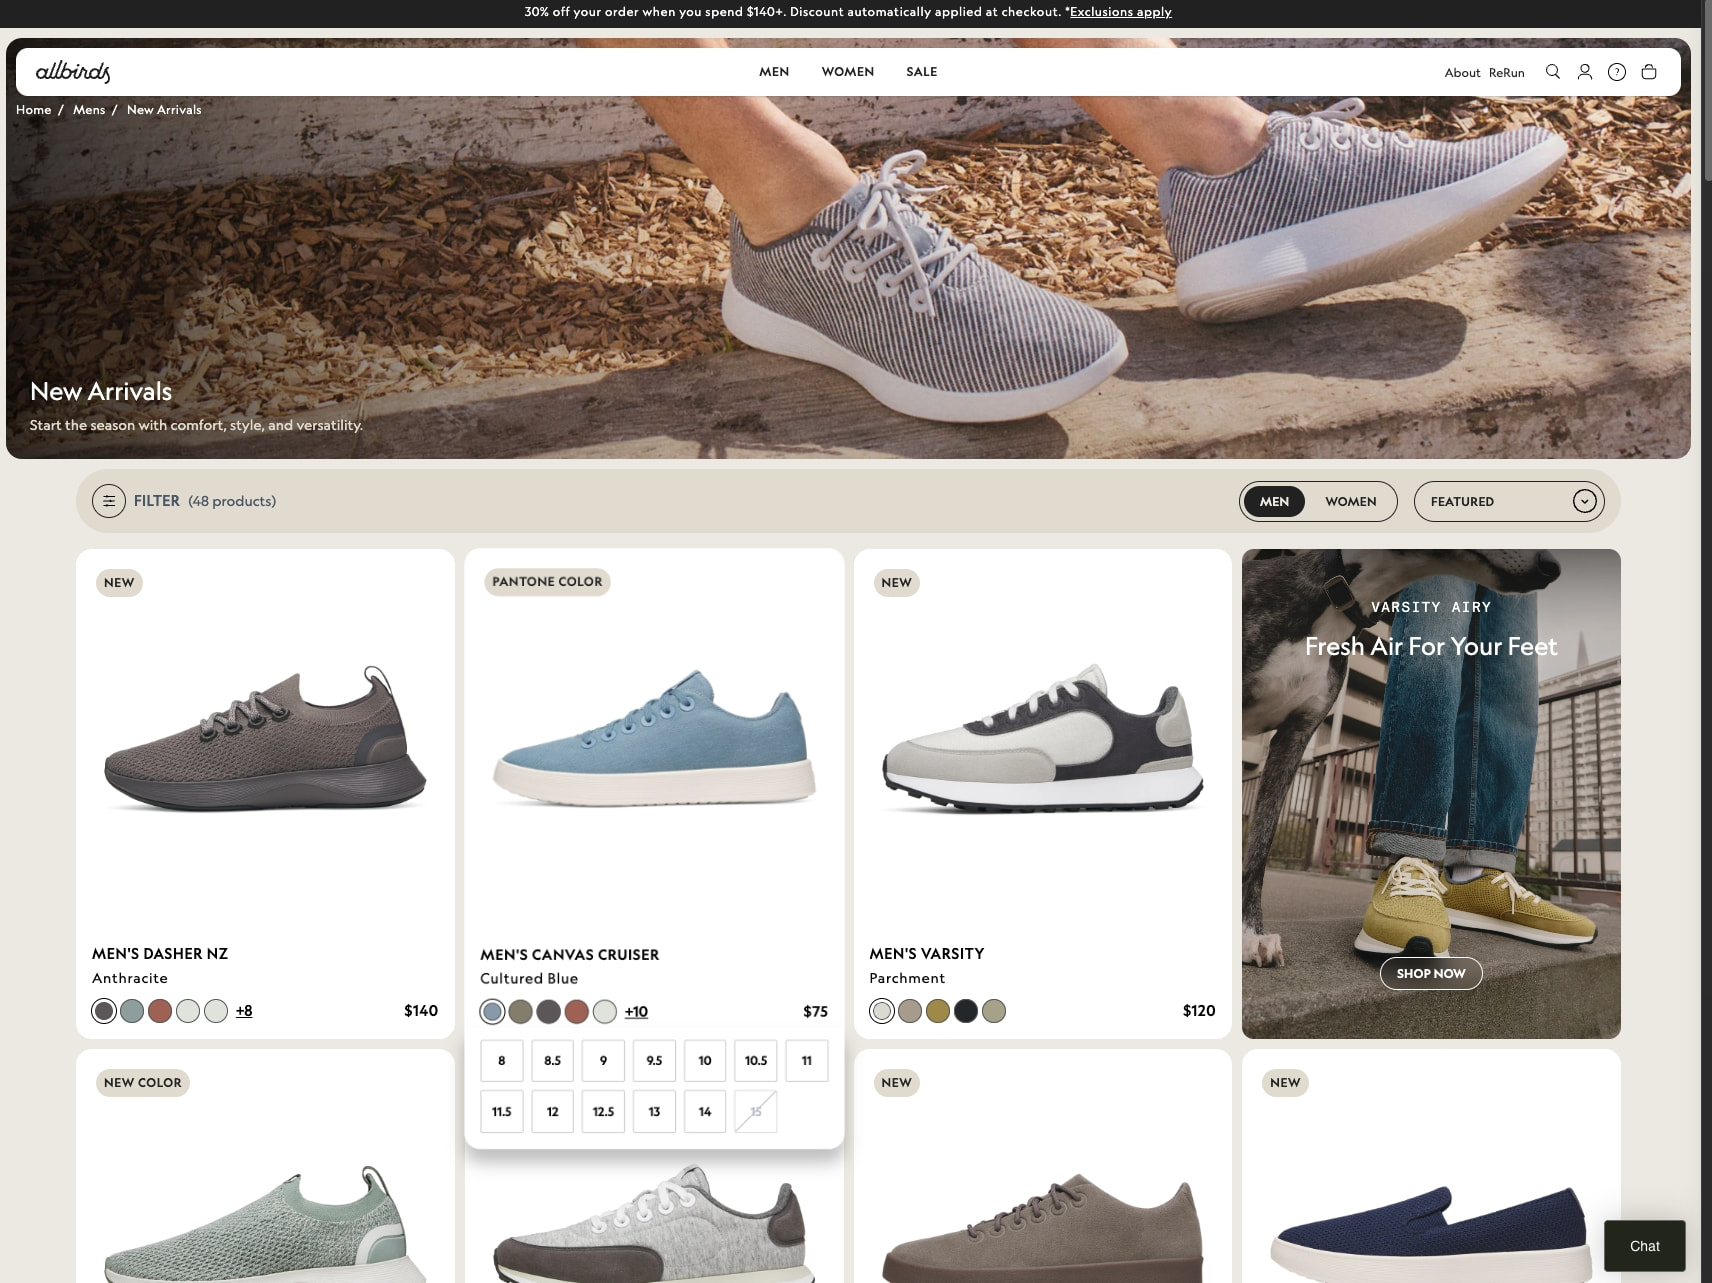Open Men's Canvas Cruiser shoe image
The width and height of the screenshot is (1712, 1283).
(x=654, y=740)
